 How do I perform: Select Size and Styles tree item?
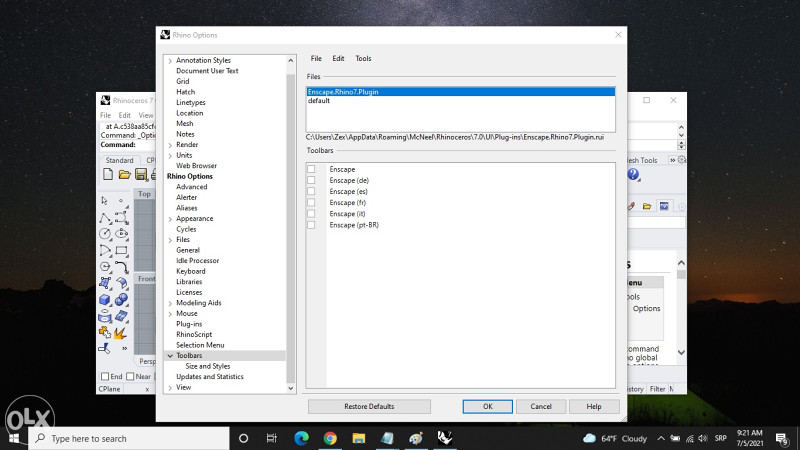pyautogui.click(x=208, y=366)
